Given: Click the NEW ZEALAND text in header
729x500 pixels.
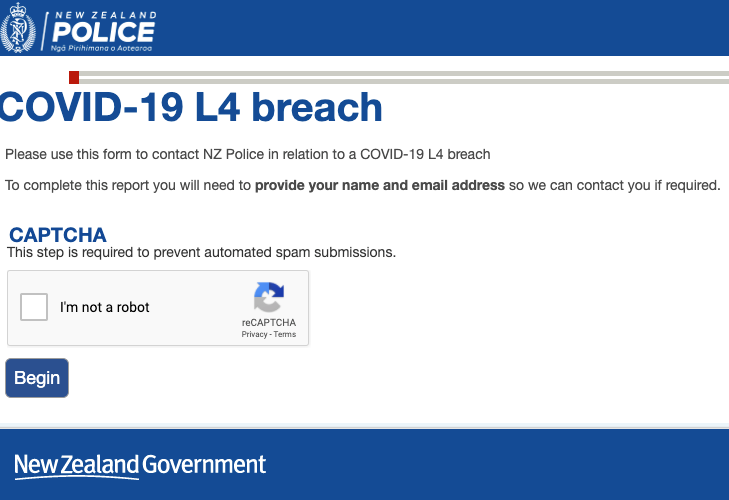Looking at the screenshot, I should click(106, 15).
